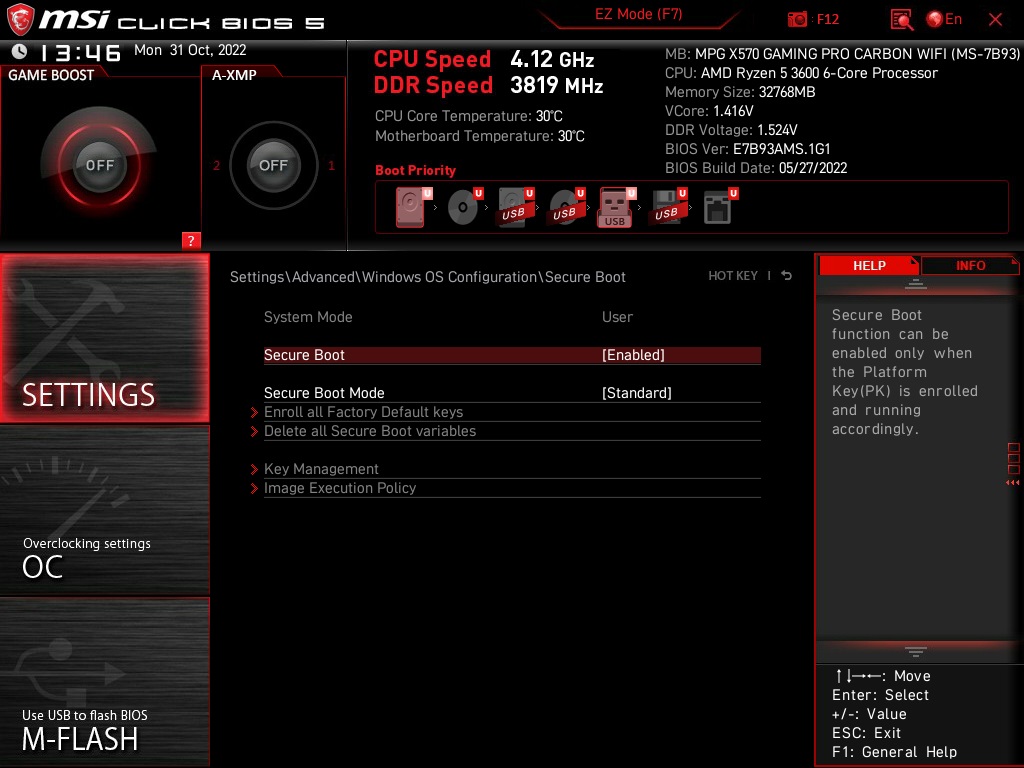Click the Memory Size 32768MB text
This screenshot has height=768, width=1024.
coord(739,92)
